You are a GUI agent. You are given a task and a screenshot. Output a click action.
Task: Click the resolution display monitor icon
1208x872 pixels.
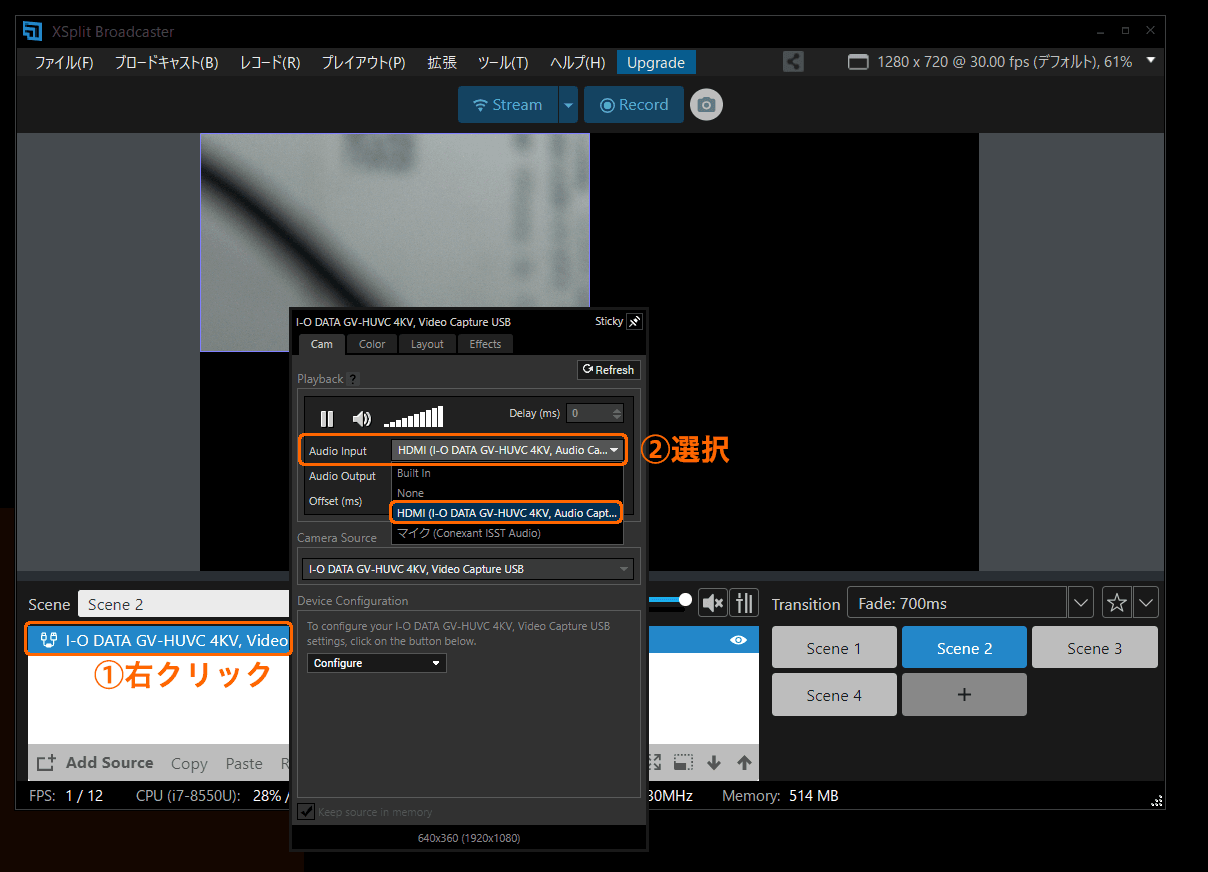[x=858, y=62]
